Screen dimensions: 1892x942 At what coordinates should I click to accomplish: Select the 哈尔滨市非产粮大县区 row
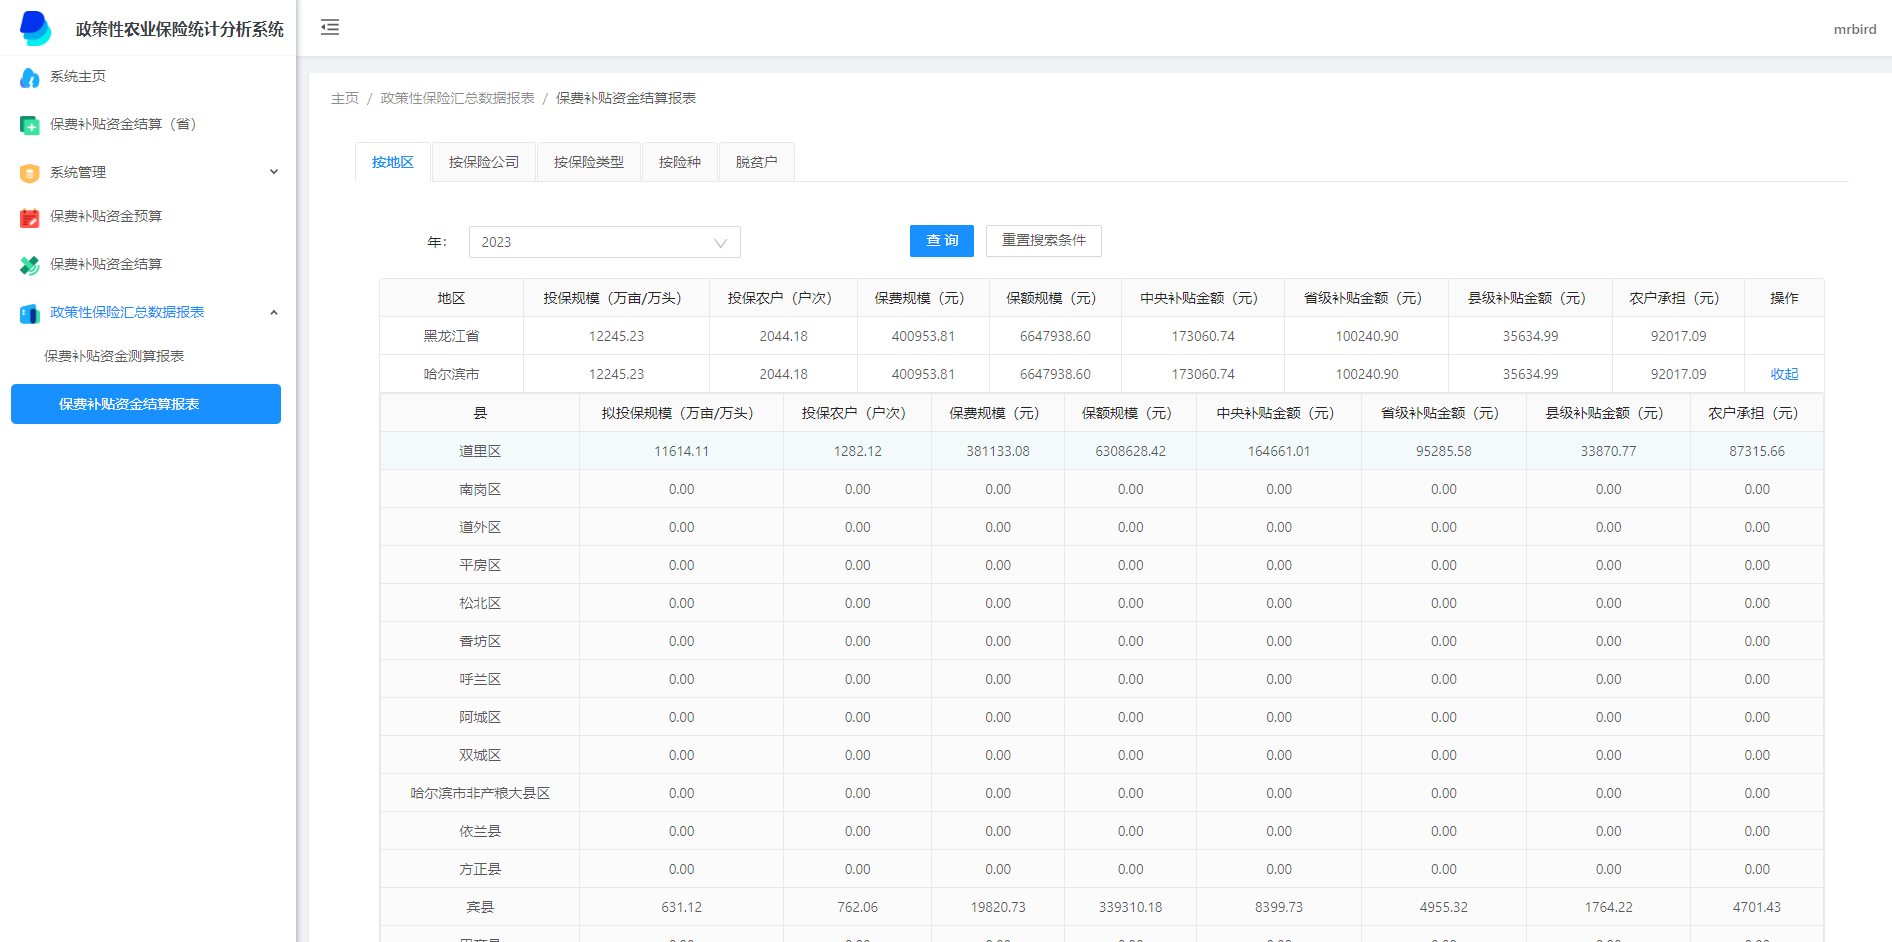(x=1102, y=793)
